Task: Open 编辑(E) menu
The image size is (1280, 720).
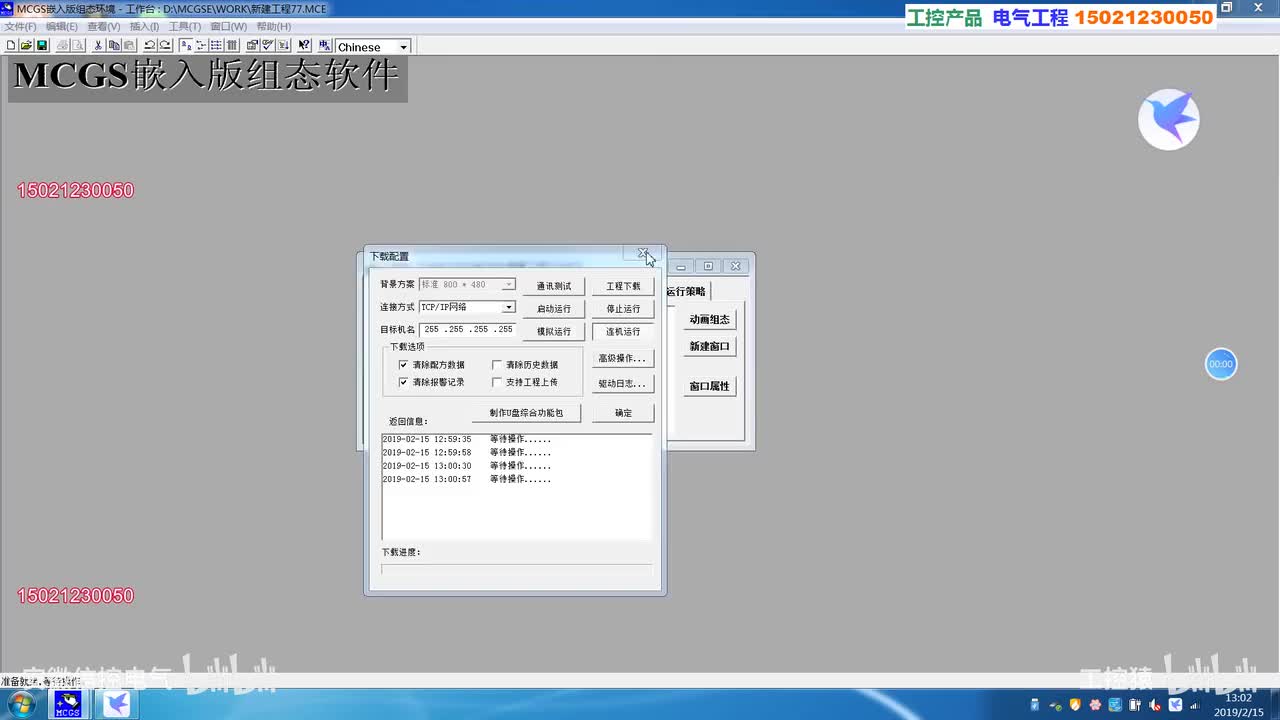Action: [61, 27]
